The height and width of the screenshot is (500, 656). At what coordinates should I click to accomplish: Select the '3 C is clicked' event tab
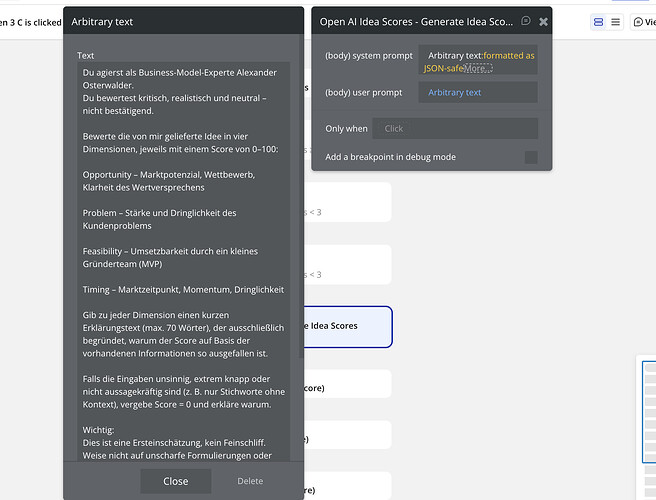pyautogui.click(x=30, y=21)
